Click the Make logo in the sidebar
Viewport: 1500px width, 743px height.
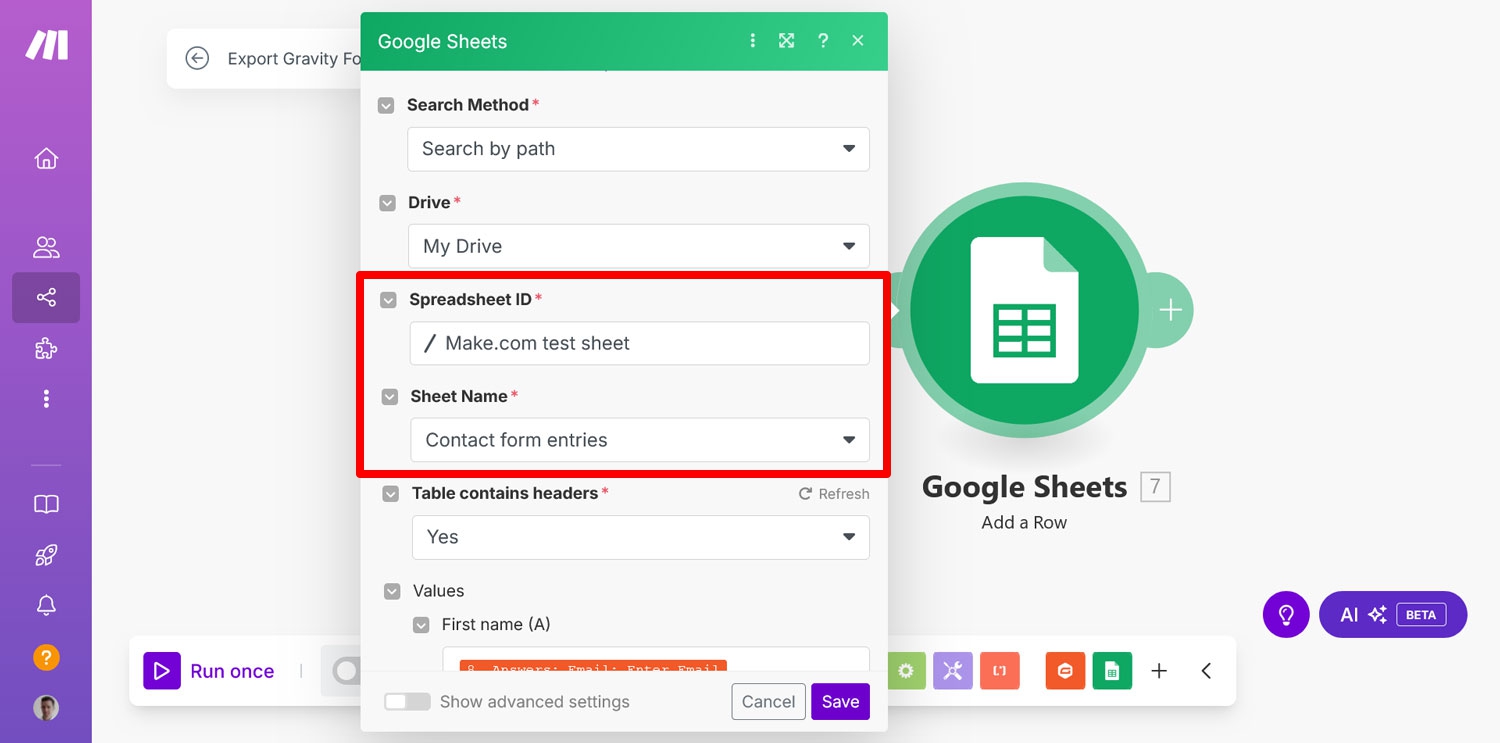46,45
